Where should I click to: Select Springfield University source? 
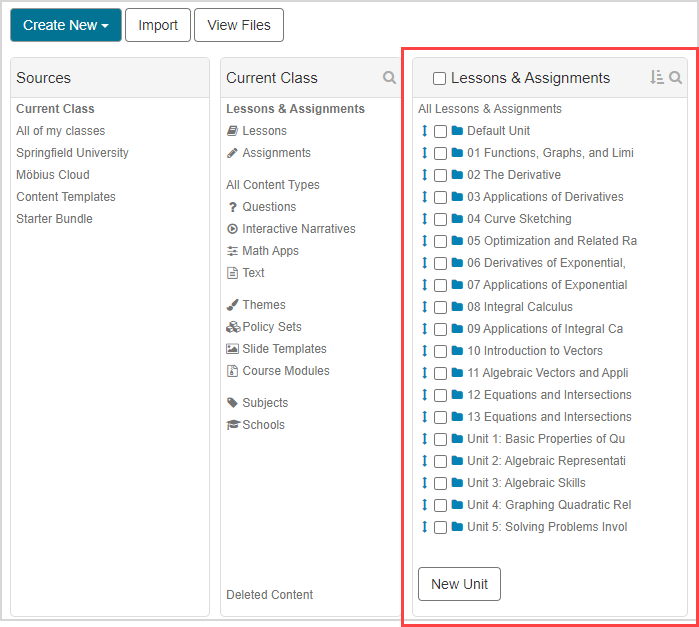pos(72,153)
